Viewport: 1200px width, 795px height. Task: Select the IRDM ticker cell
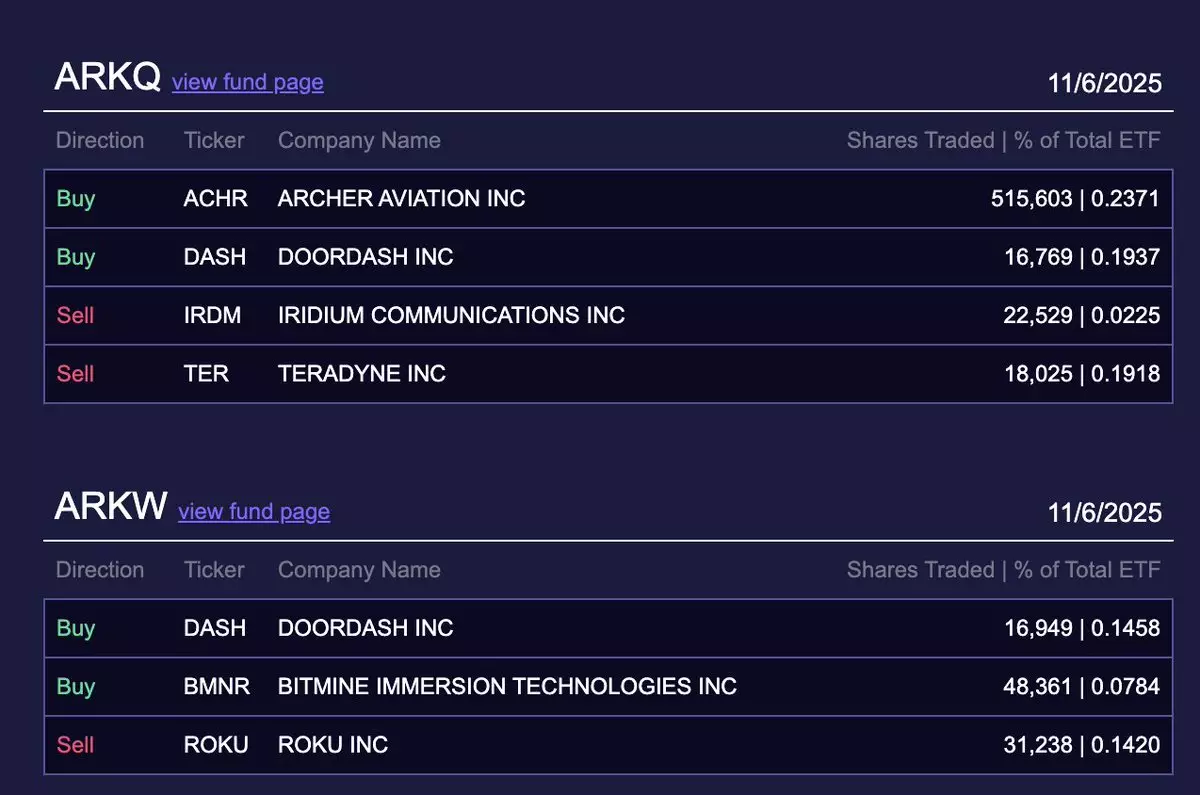point(212,315)
